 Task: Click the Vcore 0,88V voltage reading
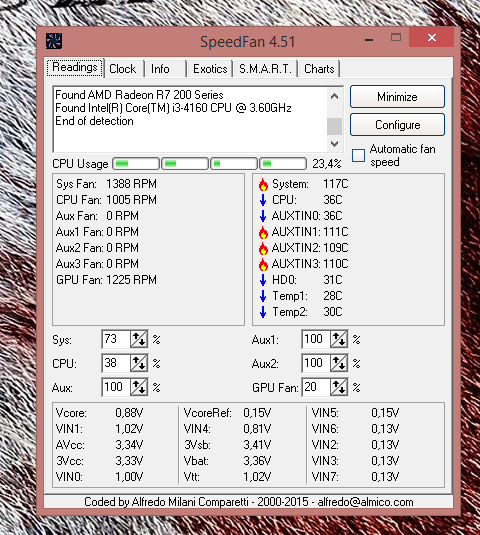tap(99, 413)
